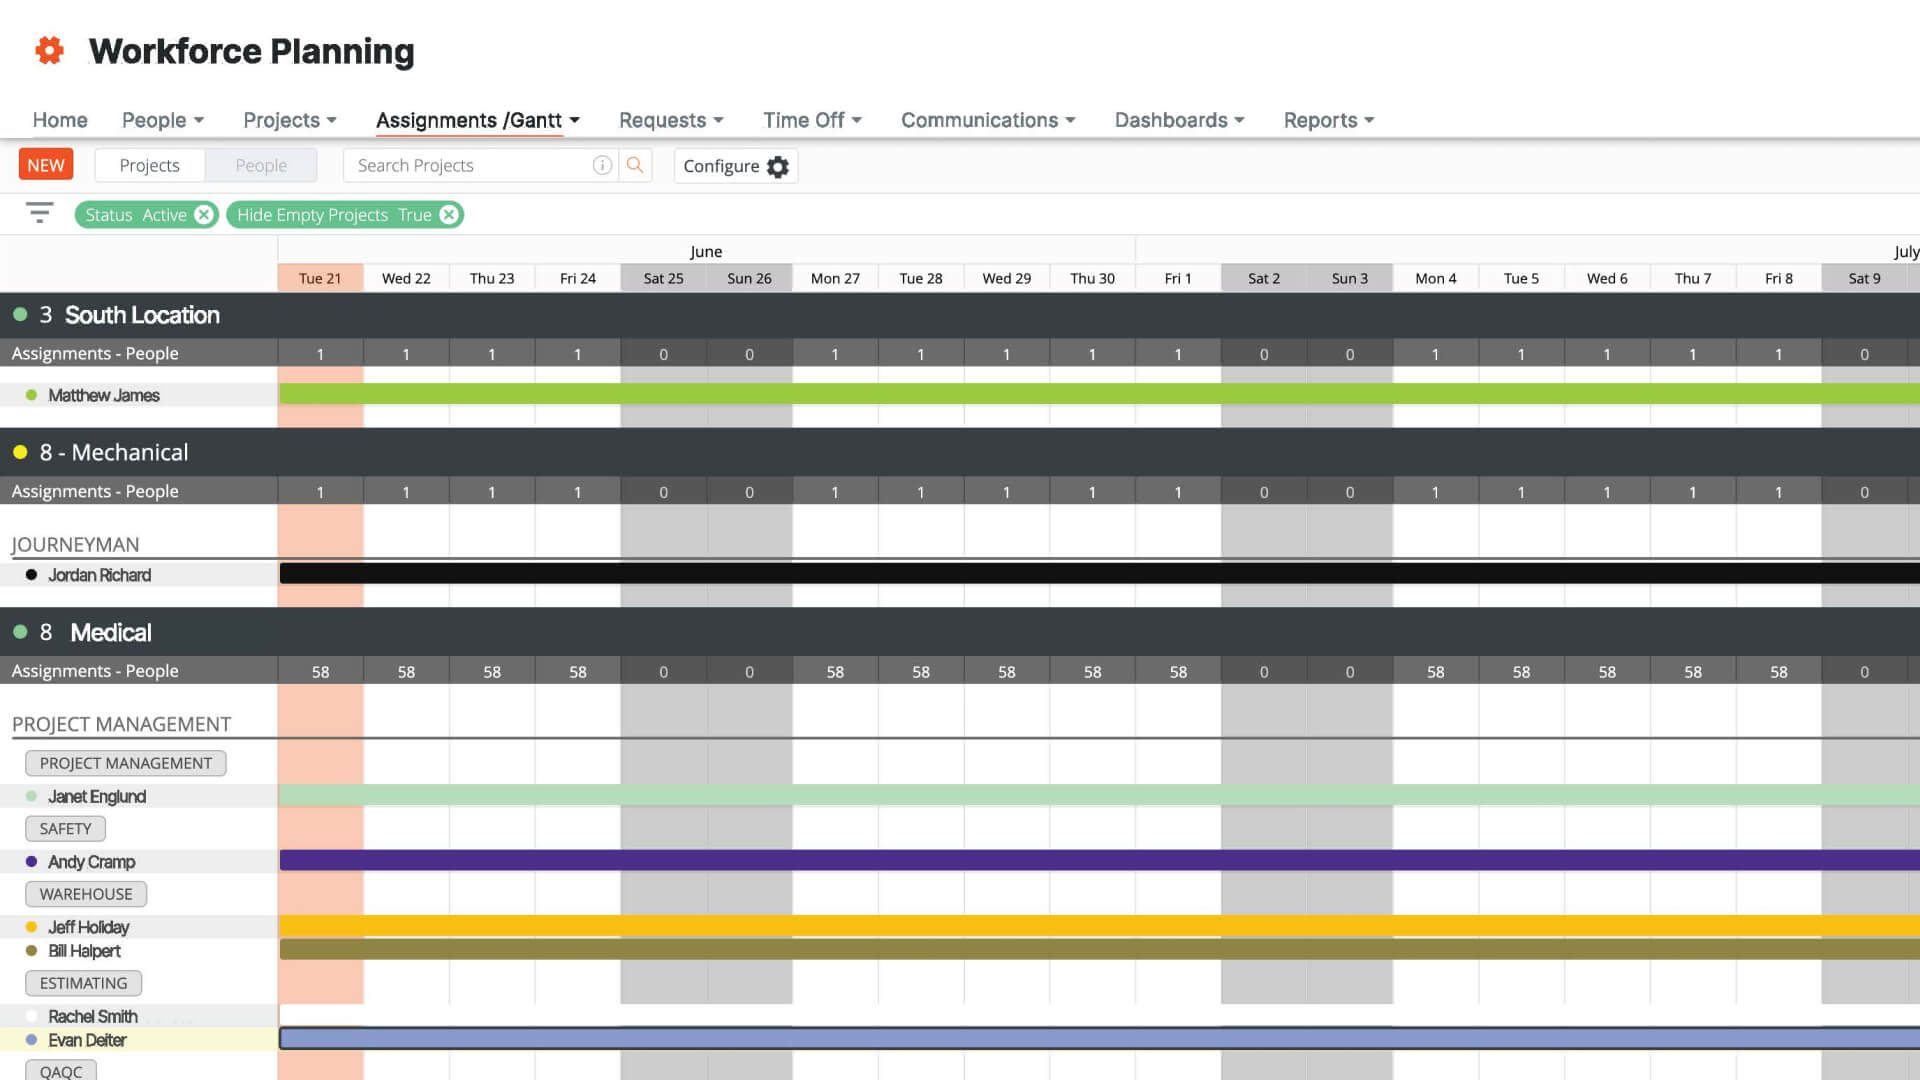Viewport: 1920px width, 1080px height.
Task: Click the status dot next to Jordan Richard
Action: click(32, 574)
